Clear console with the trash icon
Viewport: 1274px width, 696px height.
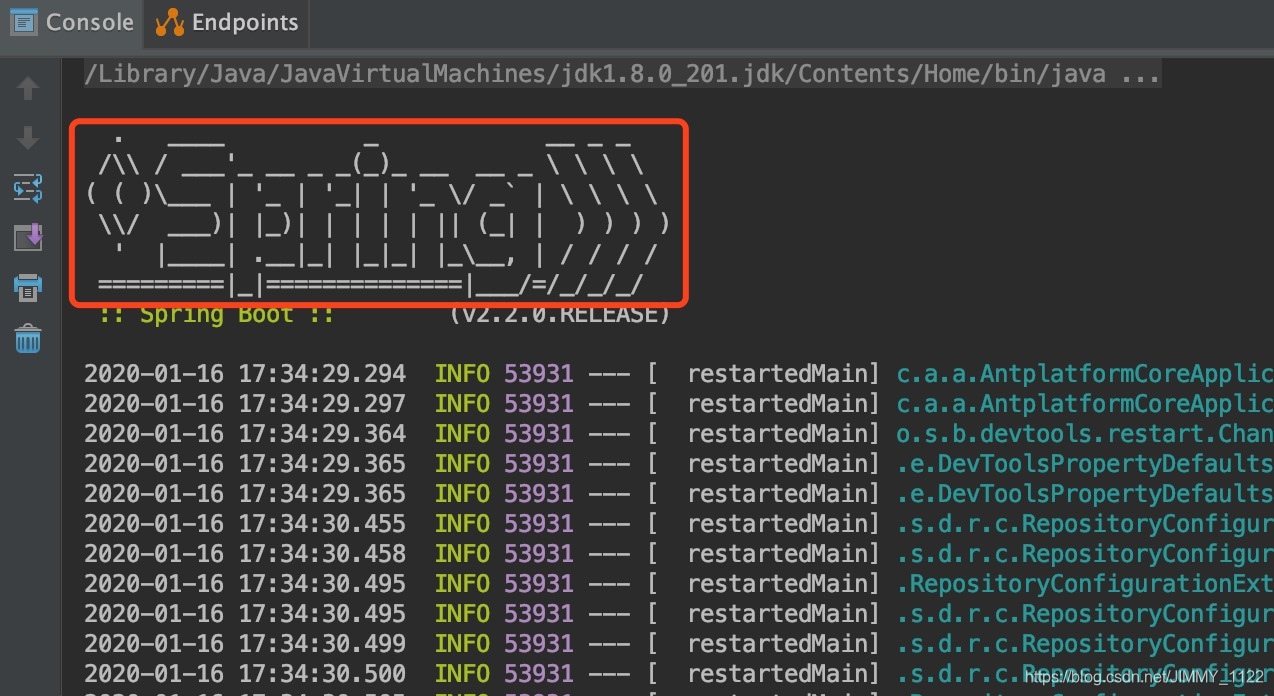point(28,338)
